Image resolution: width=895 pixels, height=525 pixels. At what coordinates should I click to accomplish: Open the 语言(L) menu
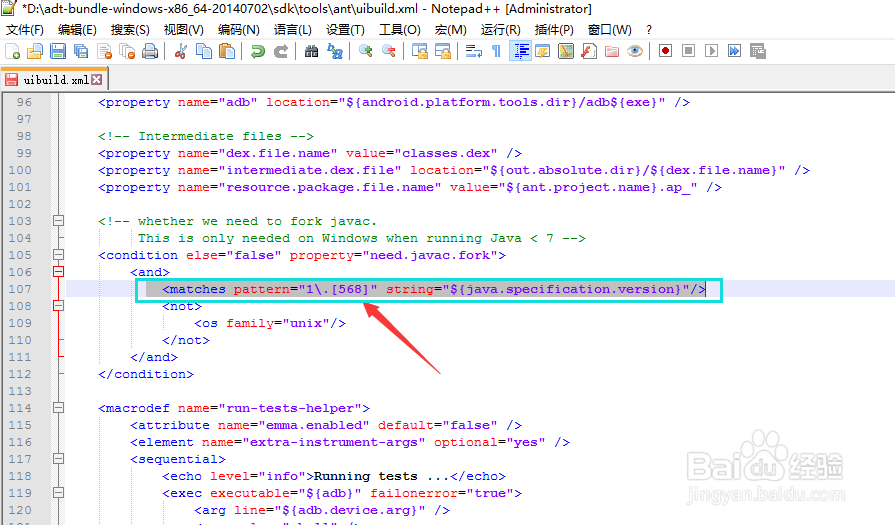click(292, 30)
